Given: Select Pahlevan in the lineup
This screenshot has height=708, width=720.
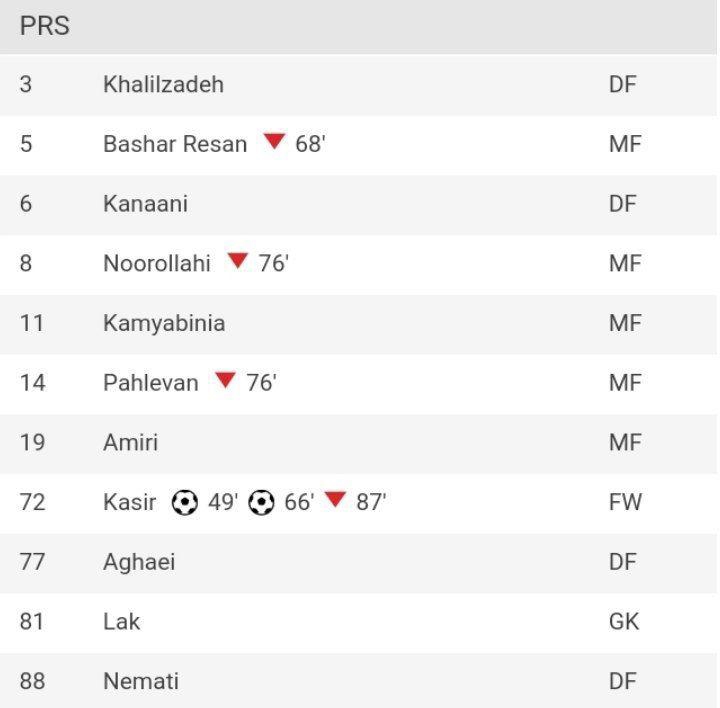Looking at the screenshot, I should pos(150,383).
